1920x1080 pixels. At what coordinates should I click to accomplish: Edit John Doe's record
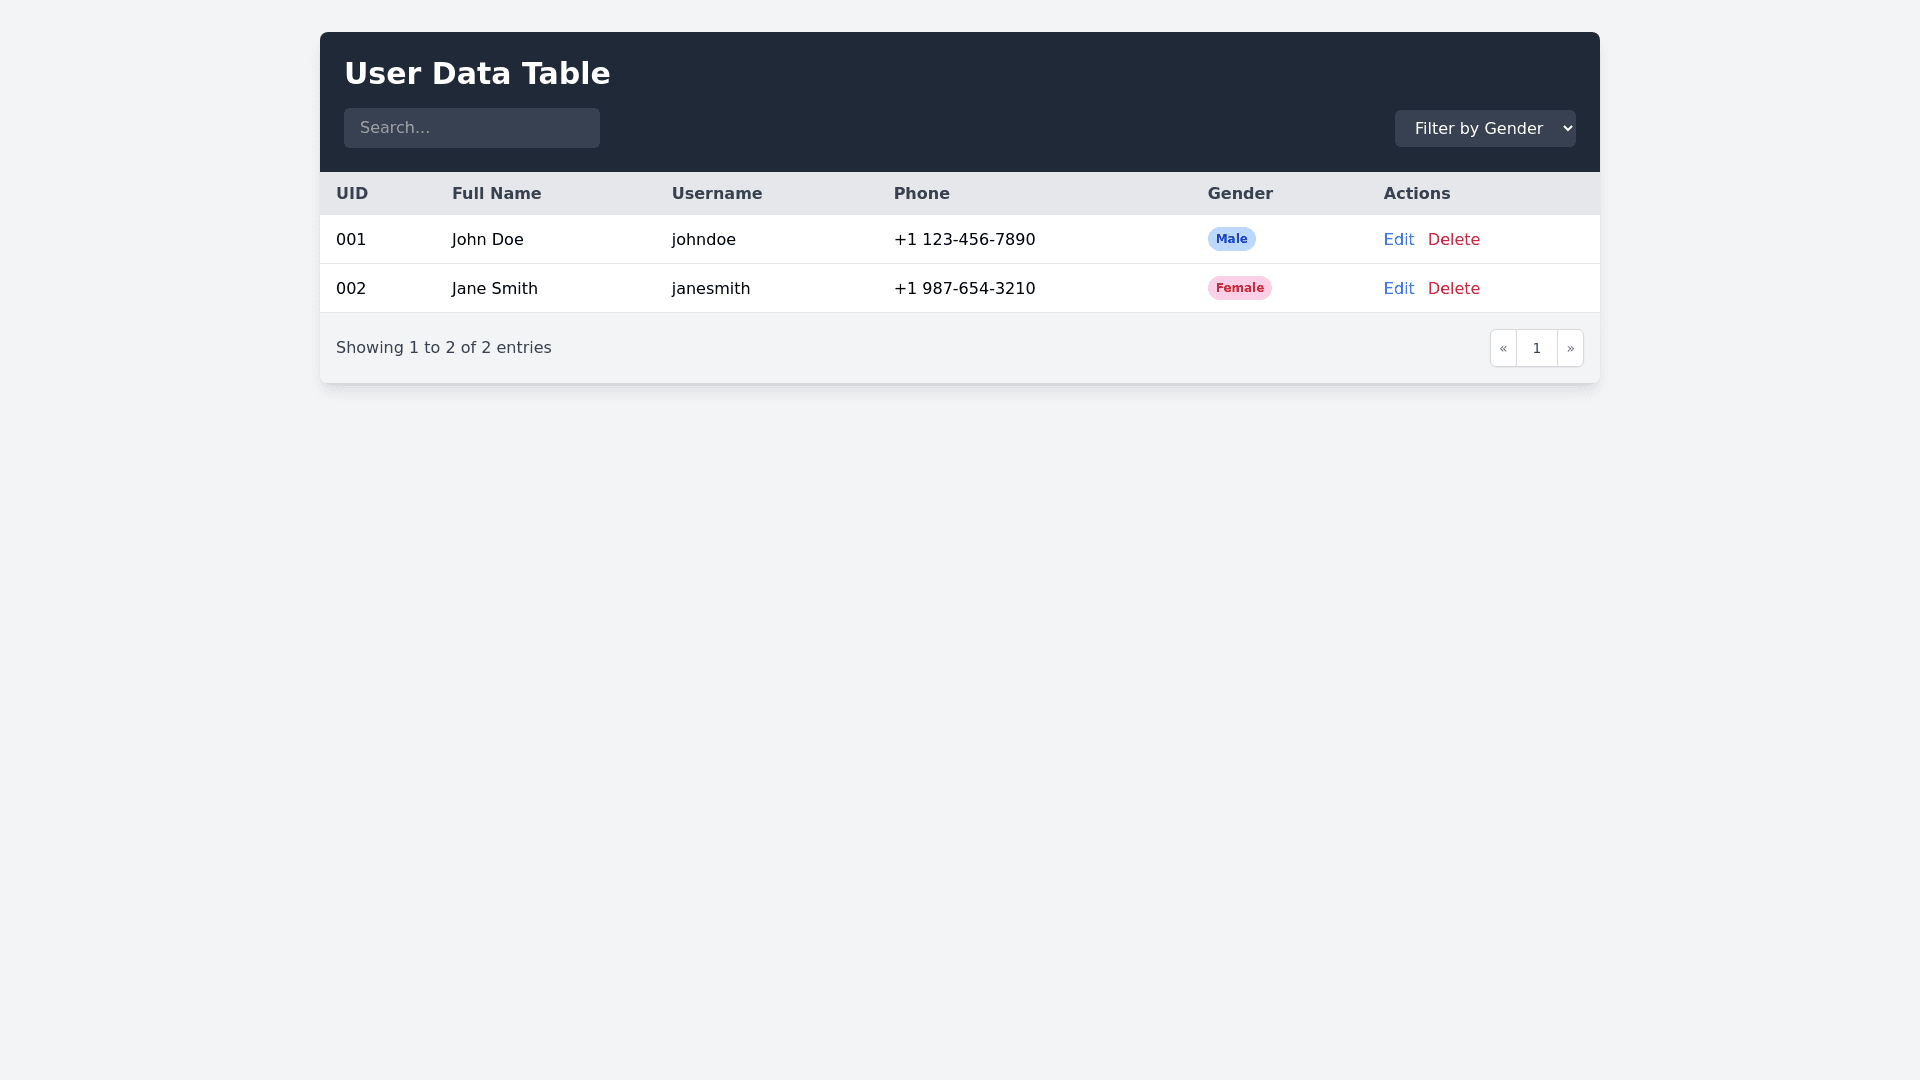(x=1398, y=240)
